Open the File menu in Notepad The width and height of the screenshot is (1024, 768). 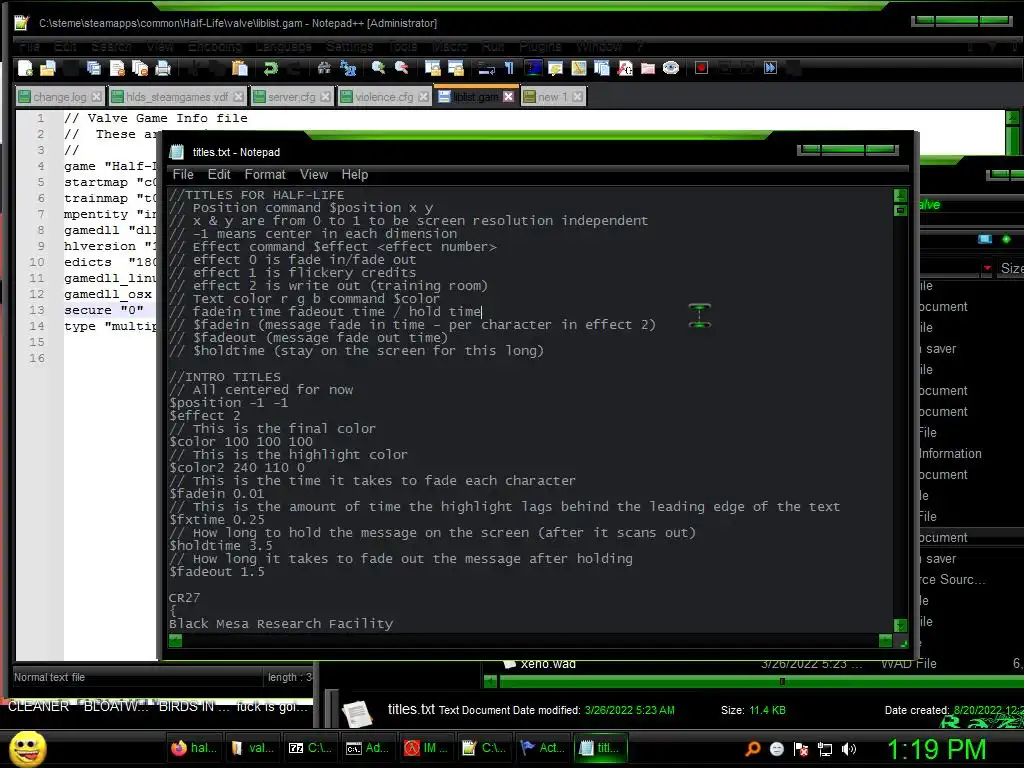click(183, 174)
